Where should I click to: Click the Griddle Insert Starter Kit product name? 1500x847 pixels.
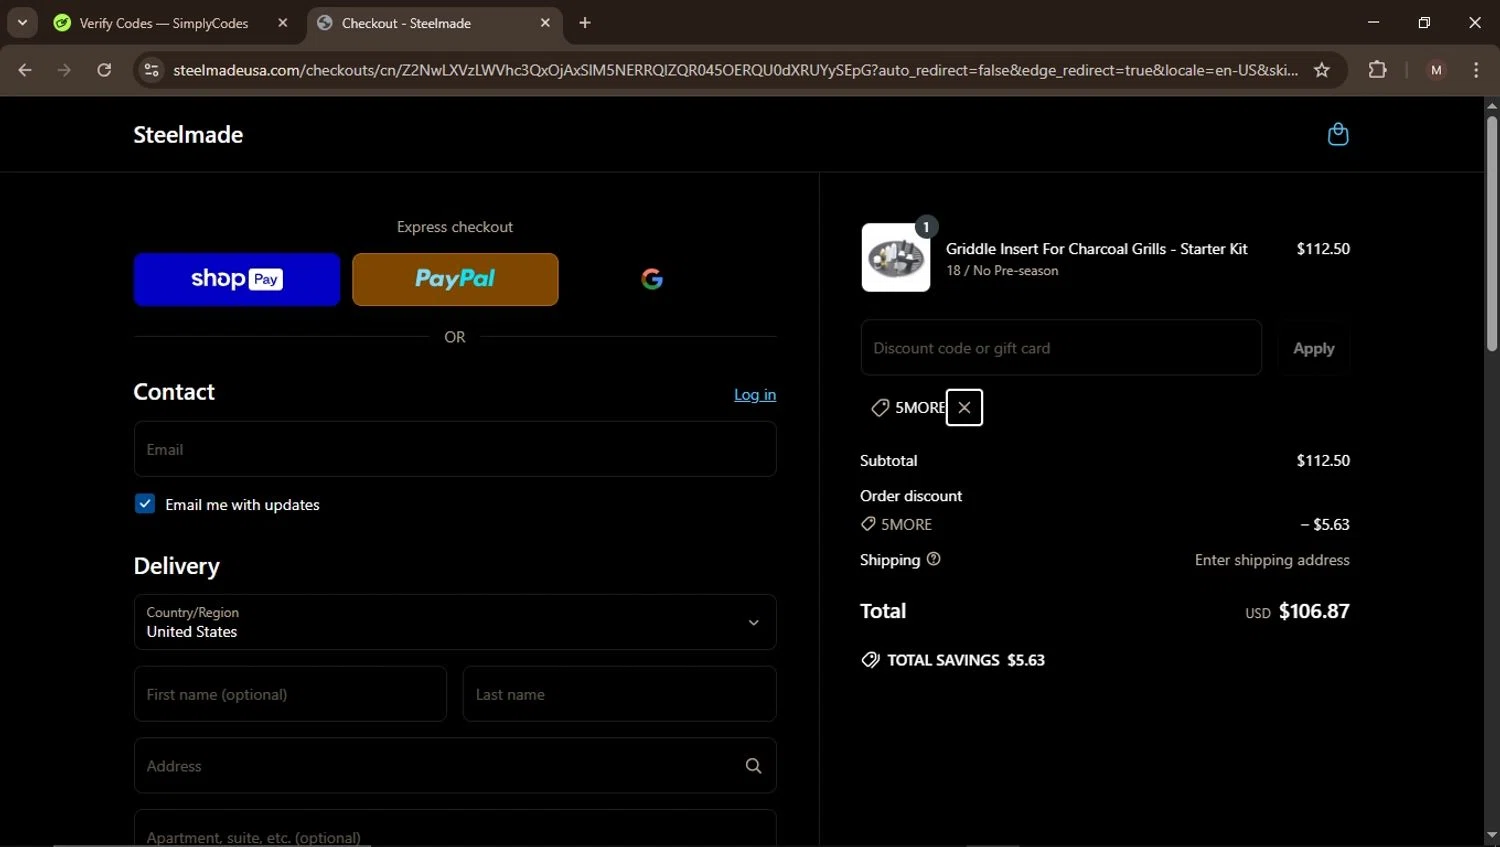pos(1096,249)
